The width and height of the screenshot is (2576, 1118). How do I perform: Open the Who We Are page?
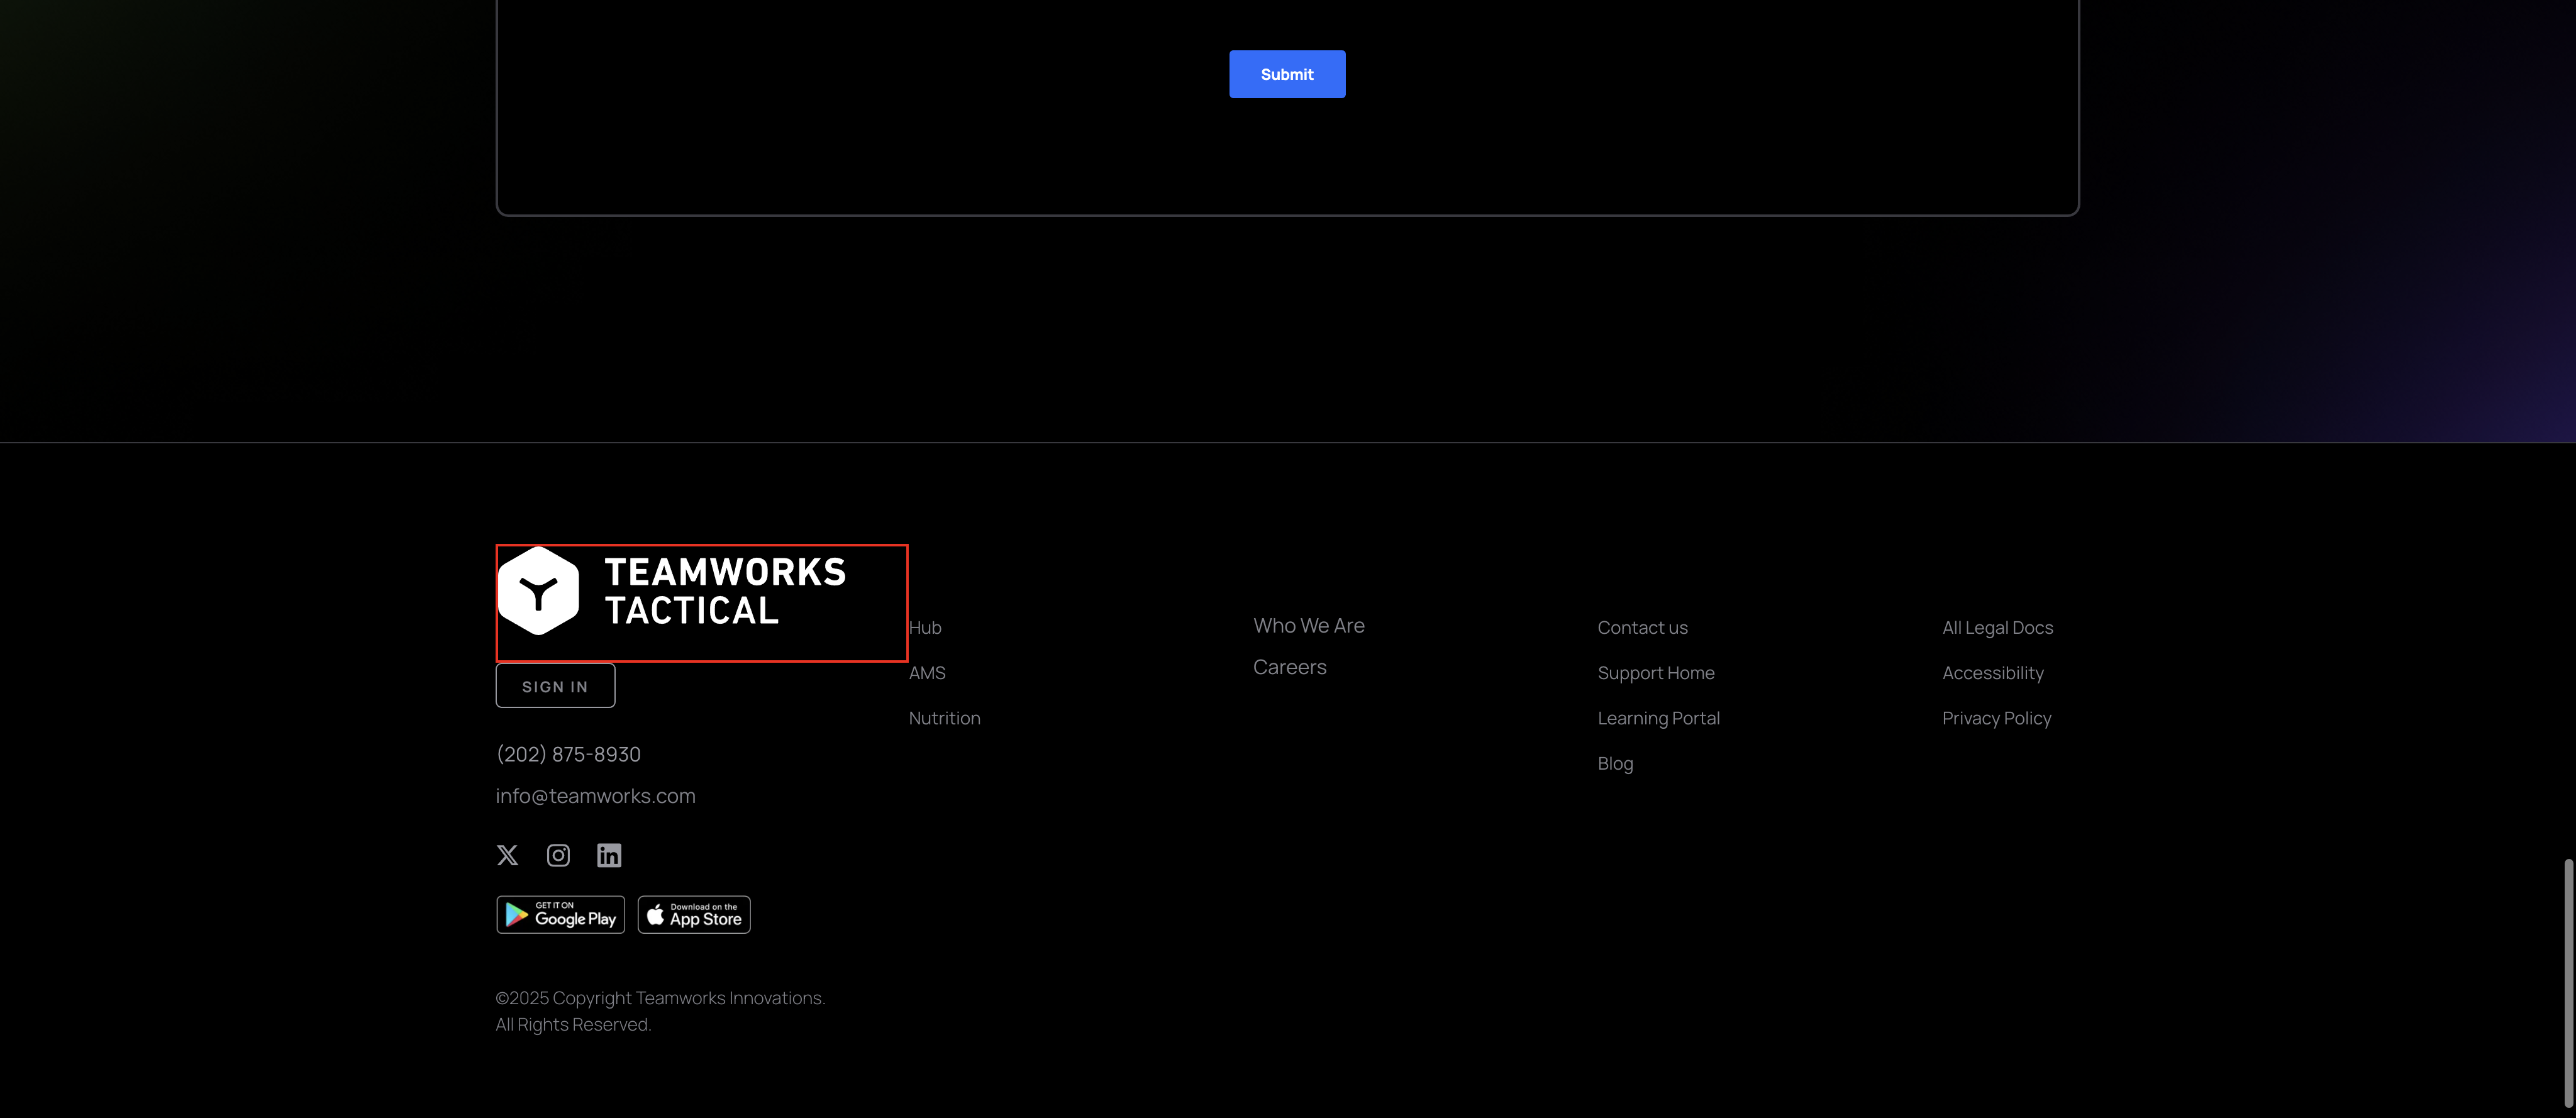1308,626
